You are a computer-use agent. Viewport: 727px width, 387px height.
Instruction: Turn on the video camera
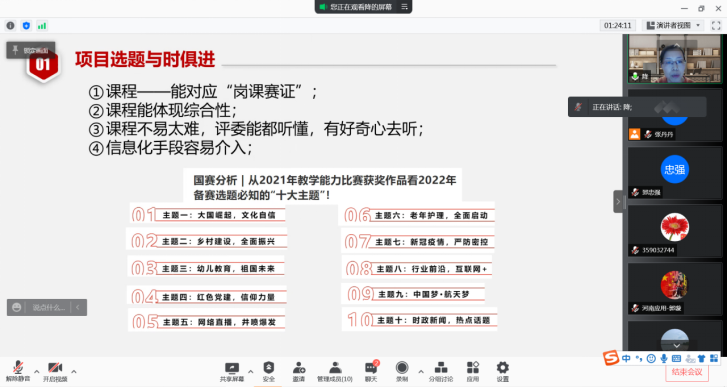pos(55,371)
